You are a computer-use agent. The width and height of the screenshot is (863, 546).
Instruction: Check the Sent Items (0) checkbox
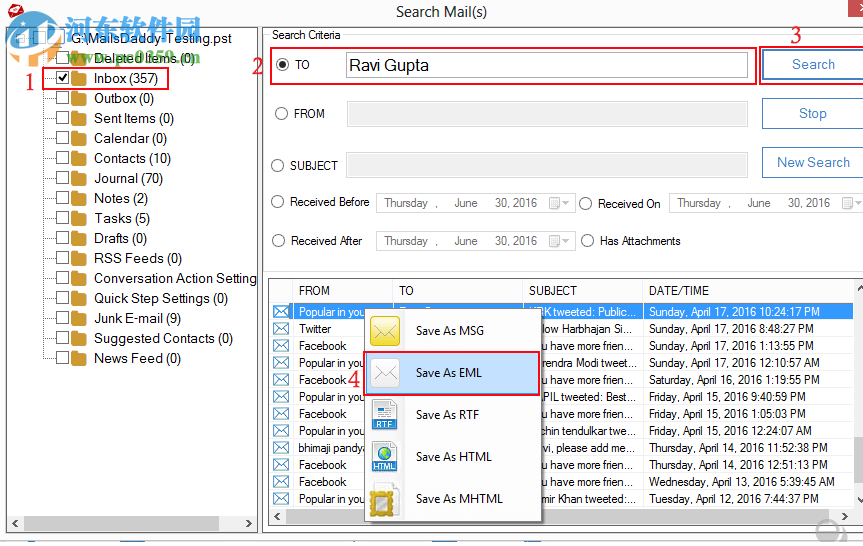(x=63, y=118)
